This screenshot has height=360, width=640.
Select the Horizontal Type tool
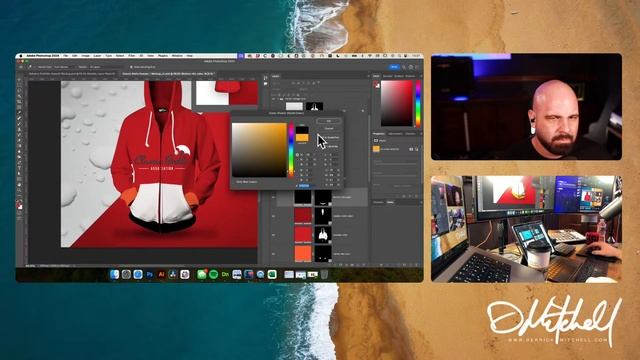pos(19,168)
